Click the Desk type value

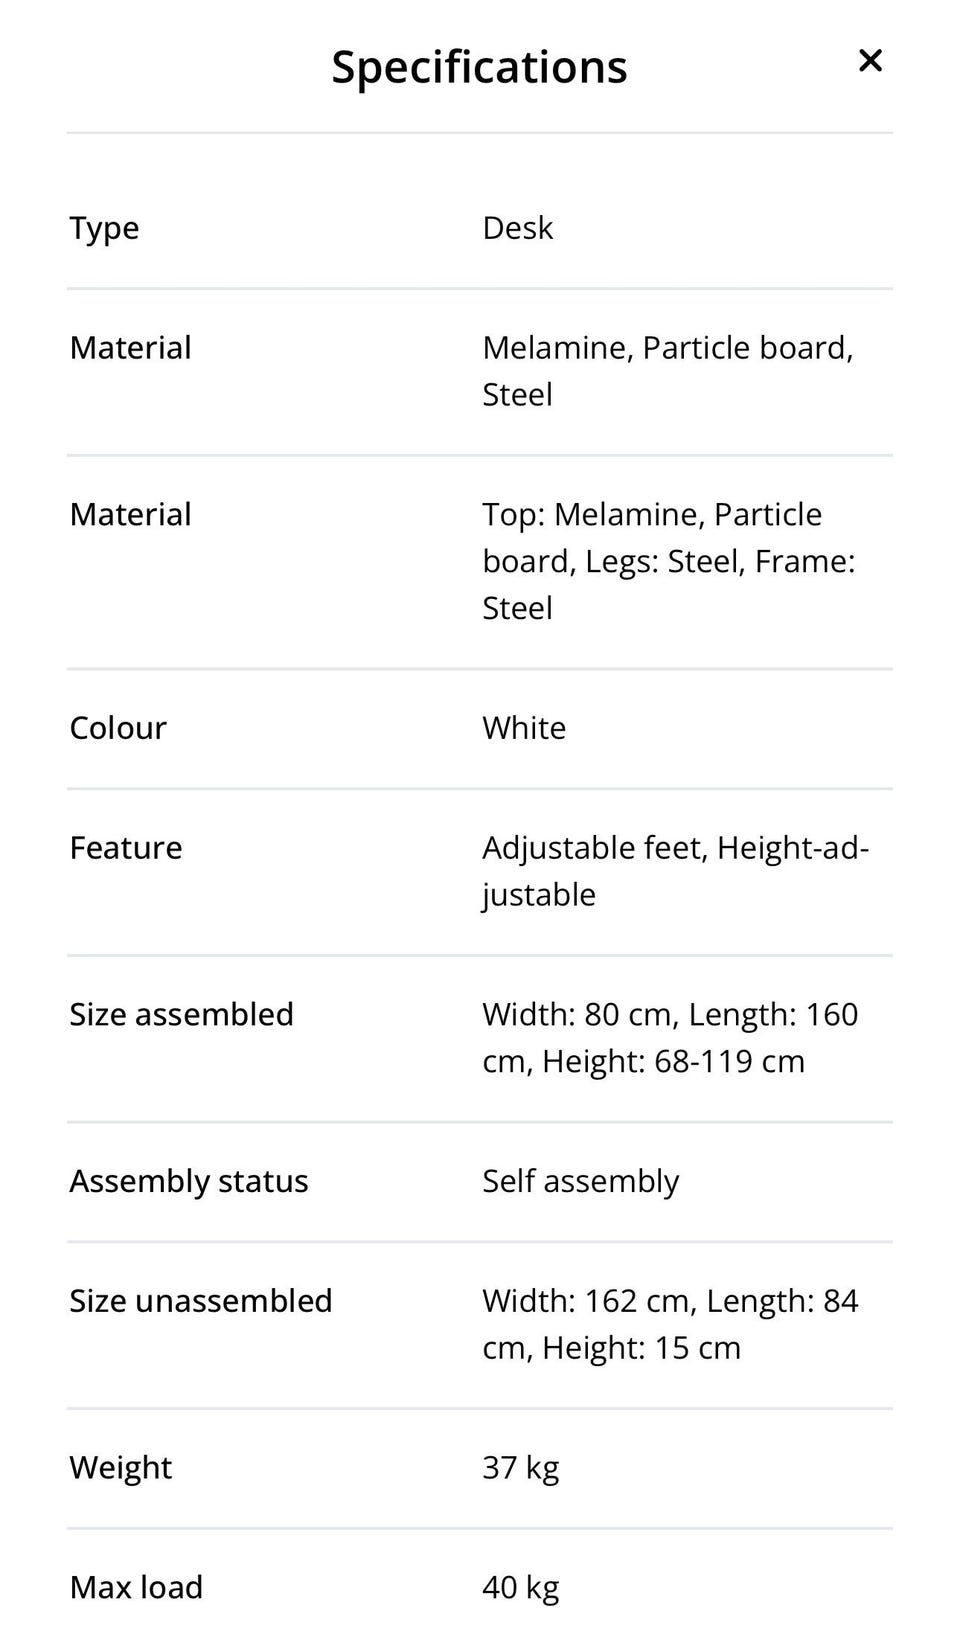(517, 228)
